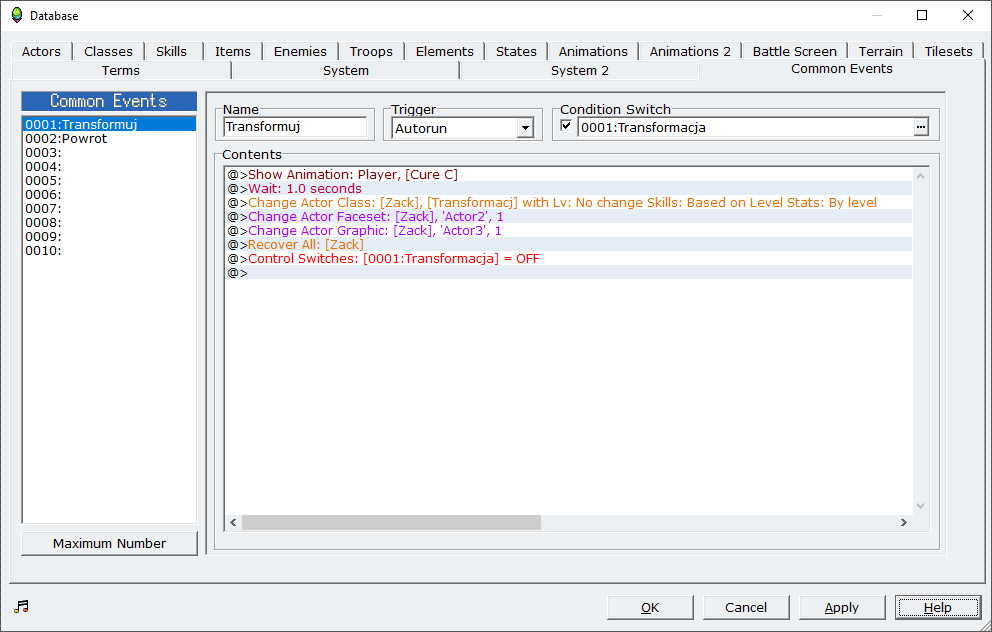Select the Change Actor Graphic command
This screenshot has width=992, height=632.
pos(569,230)
